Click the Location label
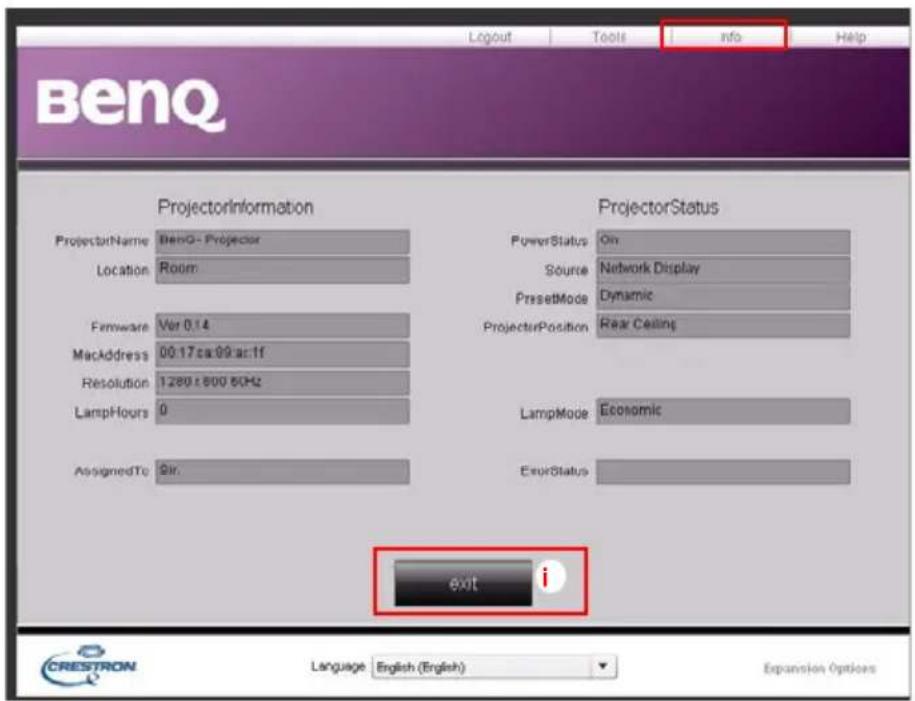 click(x=123, y=270)
